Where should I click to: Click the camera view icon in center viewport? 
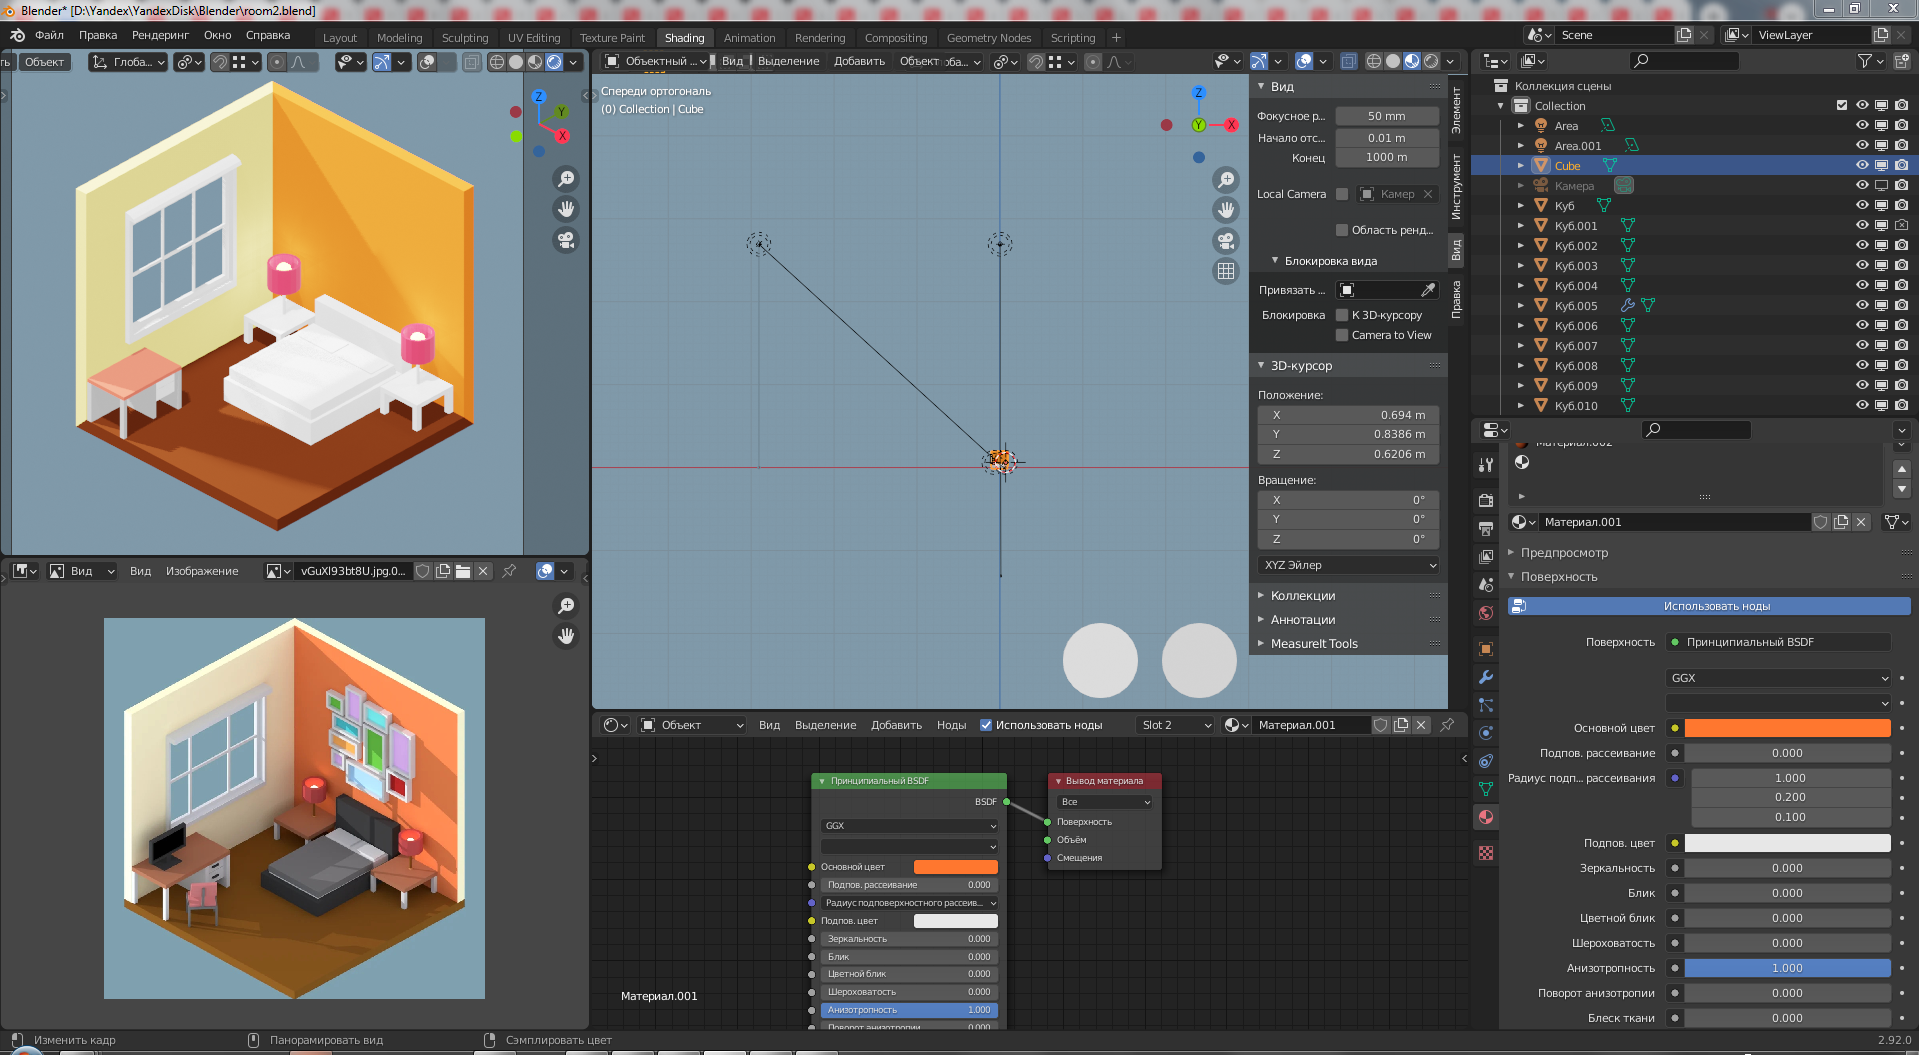[1226, 241]
